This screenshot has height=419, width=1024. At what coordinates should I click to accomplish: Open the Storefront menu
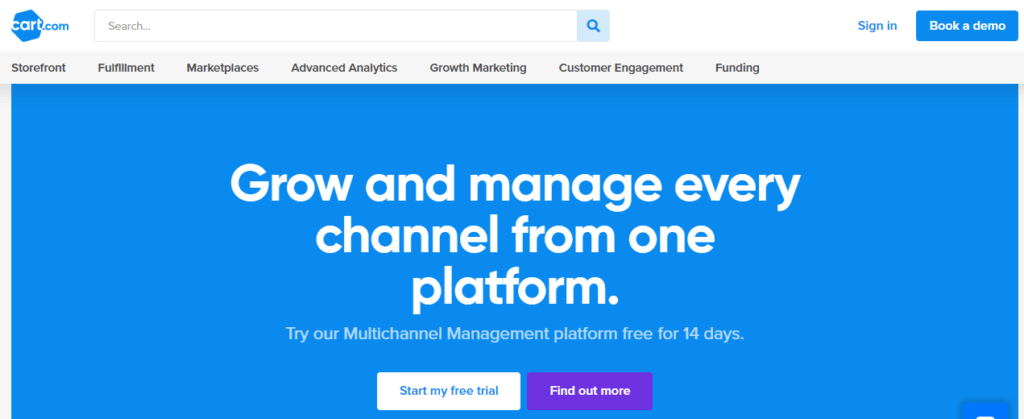39,68
